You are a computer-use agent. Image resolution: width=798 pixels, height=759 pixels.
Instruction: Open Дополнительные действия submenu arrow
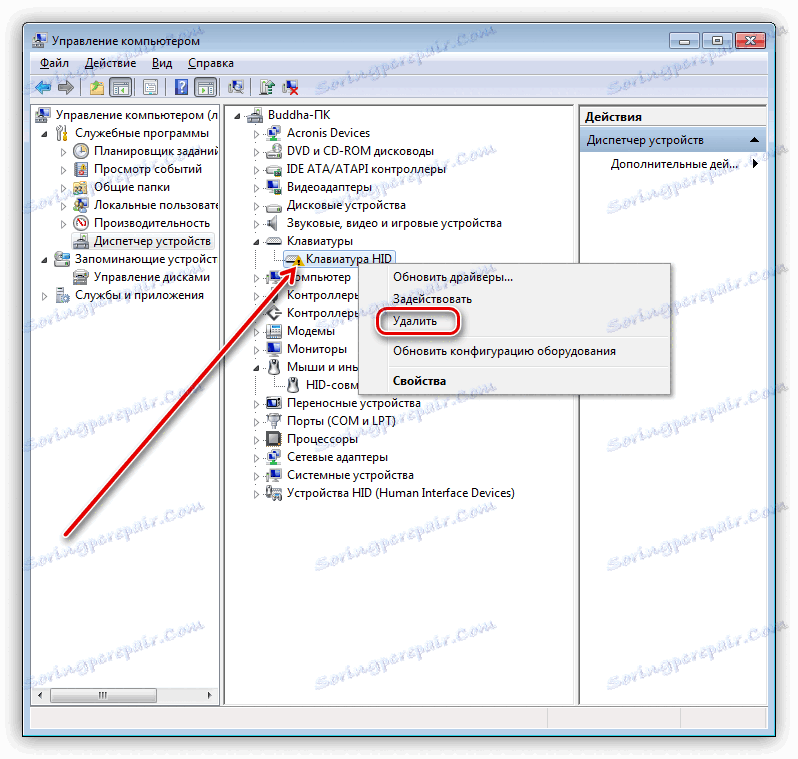coord(755,164)
